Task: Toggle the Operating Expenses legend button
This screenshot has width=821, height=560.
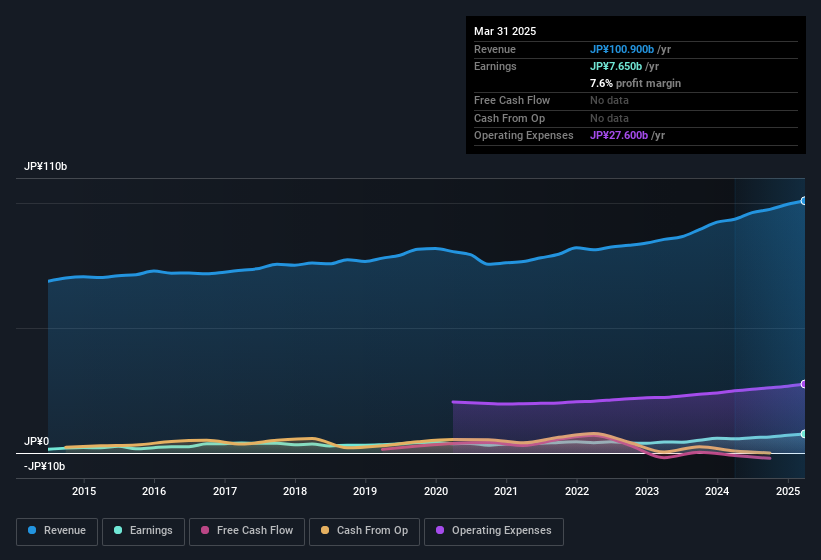Action: [493, 532]
